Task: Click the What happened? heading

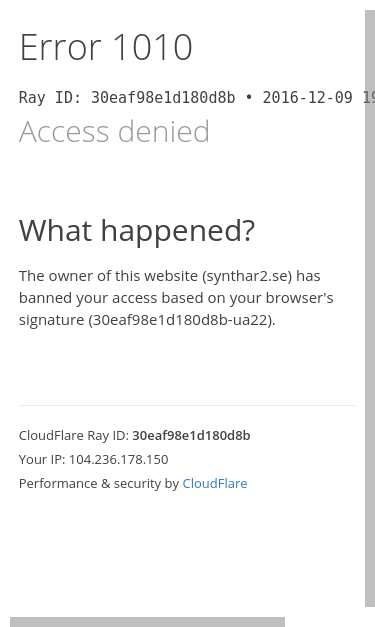Action: (137, 231)
